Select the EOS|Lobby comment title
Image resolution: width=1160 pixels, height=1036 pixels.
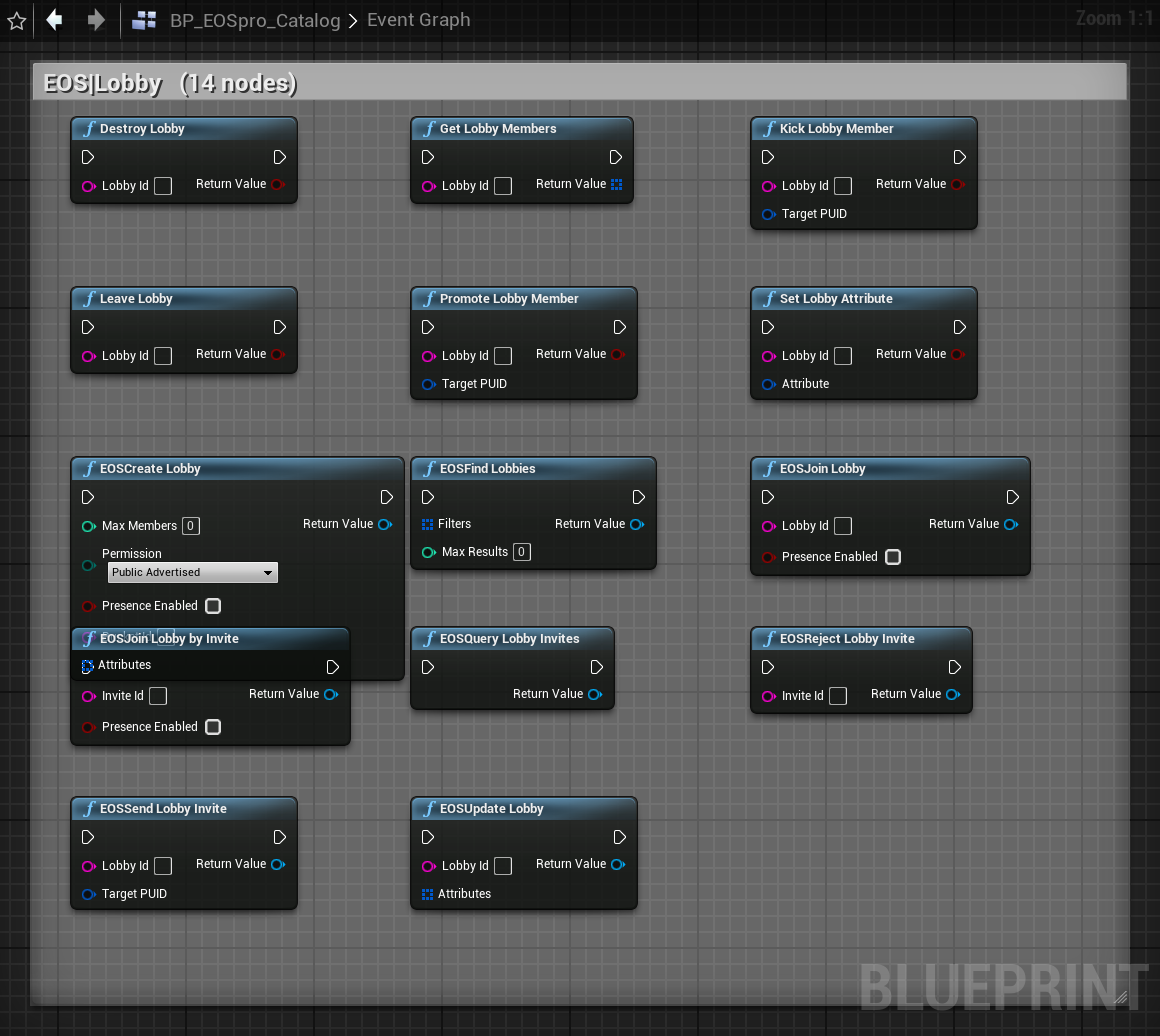pyautogui.click(x=169, y=83)
